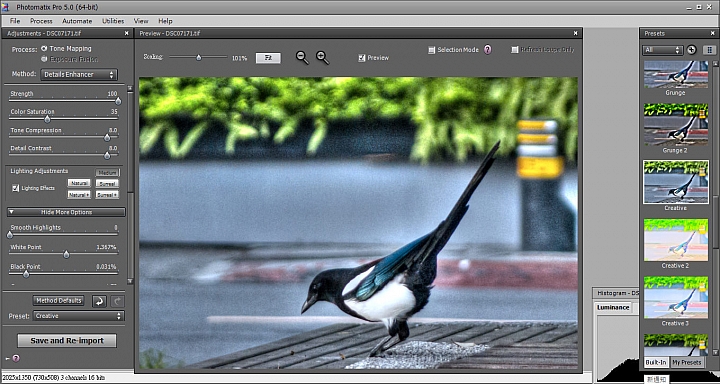The image size is (720, 384).
Task: Click the Smooth Highlights slider handle
Action: pyautogui.click(x=10, y=235)
